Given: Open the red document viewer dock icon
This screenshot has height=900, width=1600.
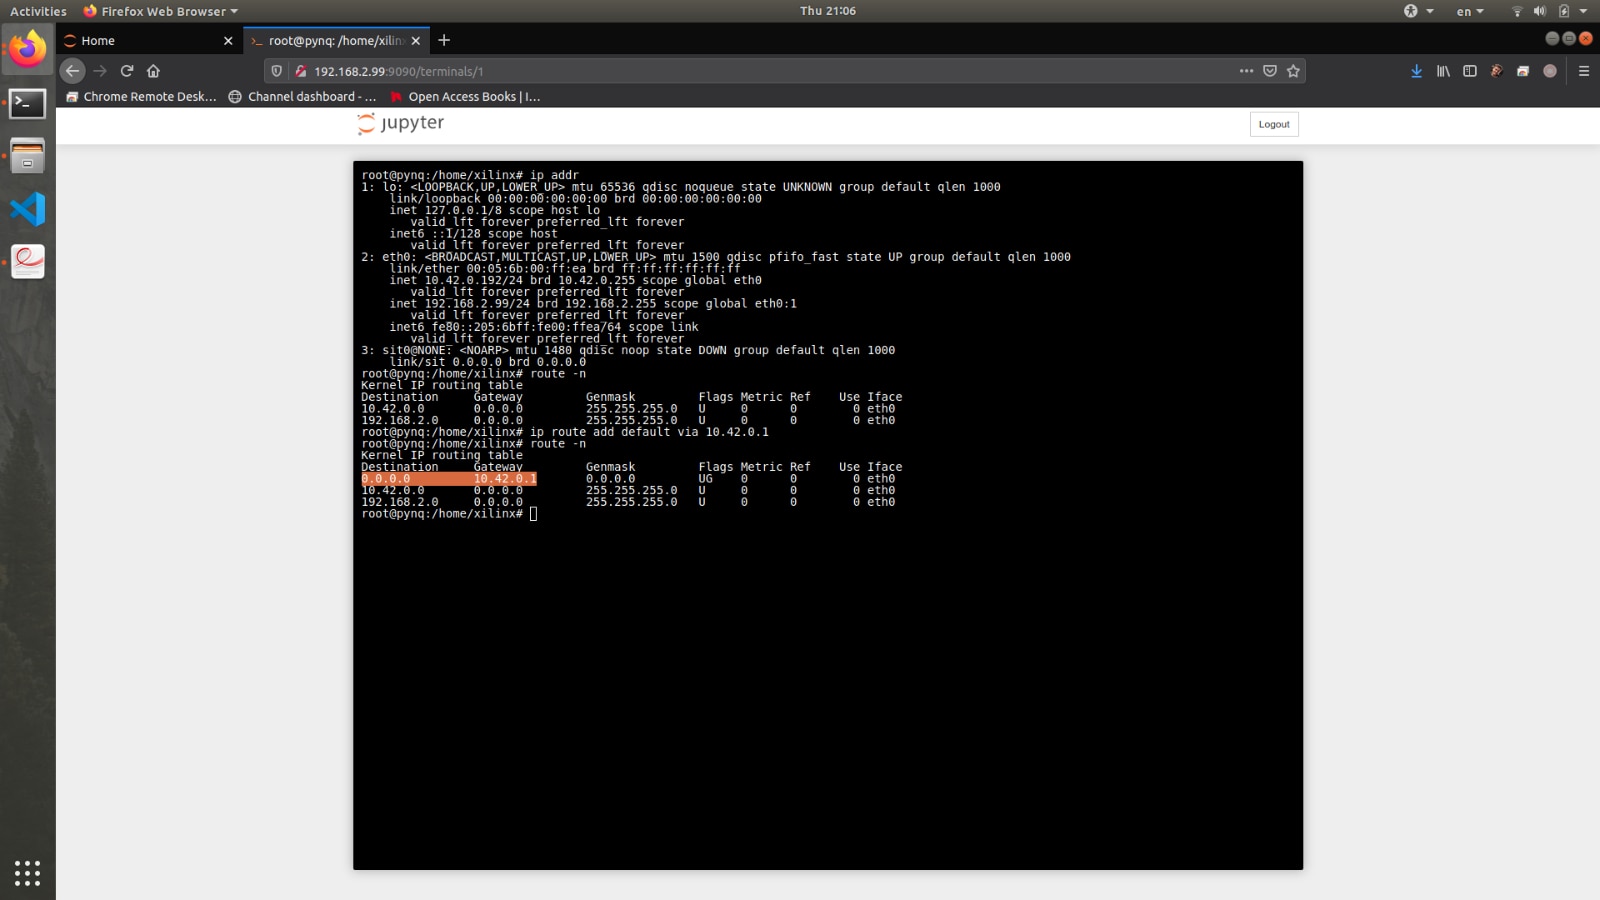Looking at the screenshot, I should [x=28, y=261].
